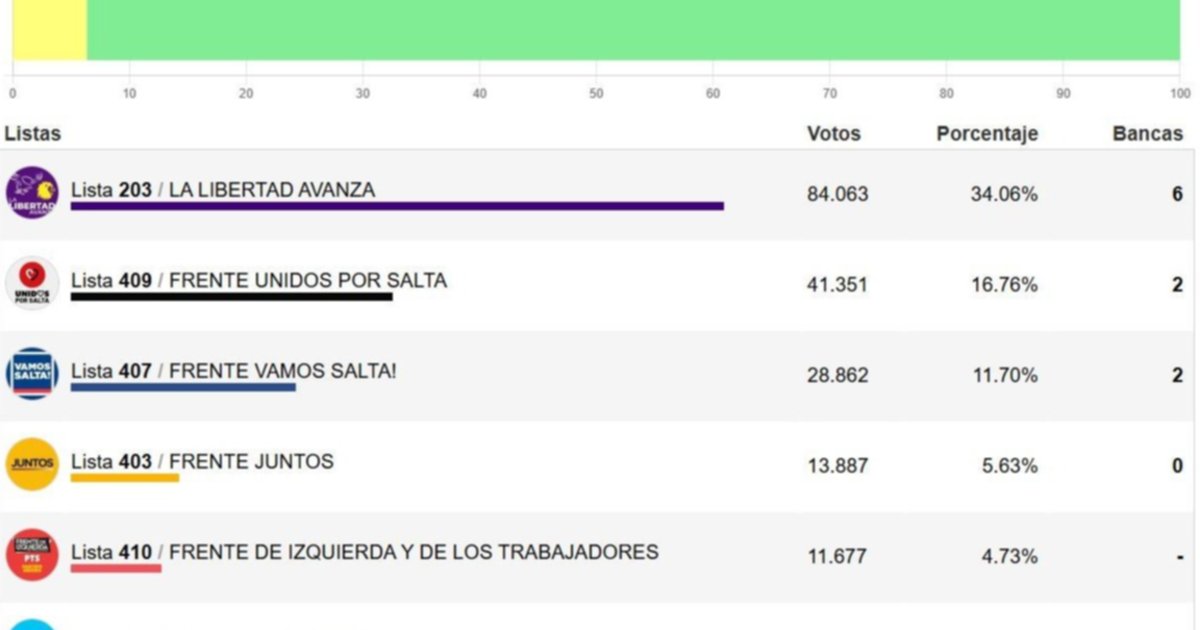Screen dimensions: 1200x630
Task: Click the red Frente de Izquierda logo
Action: tap(32, 555)
